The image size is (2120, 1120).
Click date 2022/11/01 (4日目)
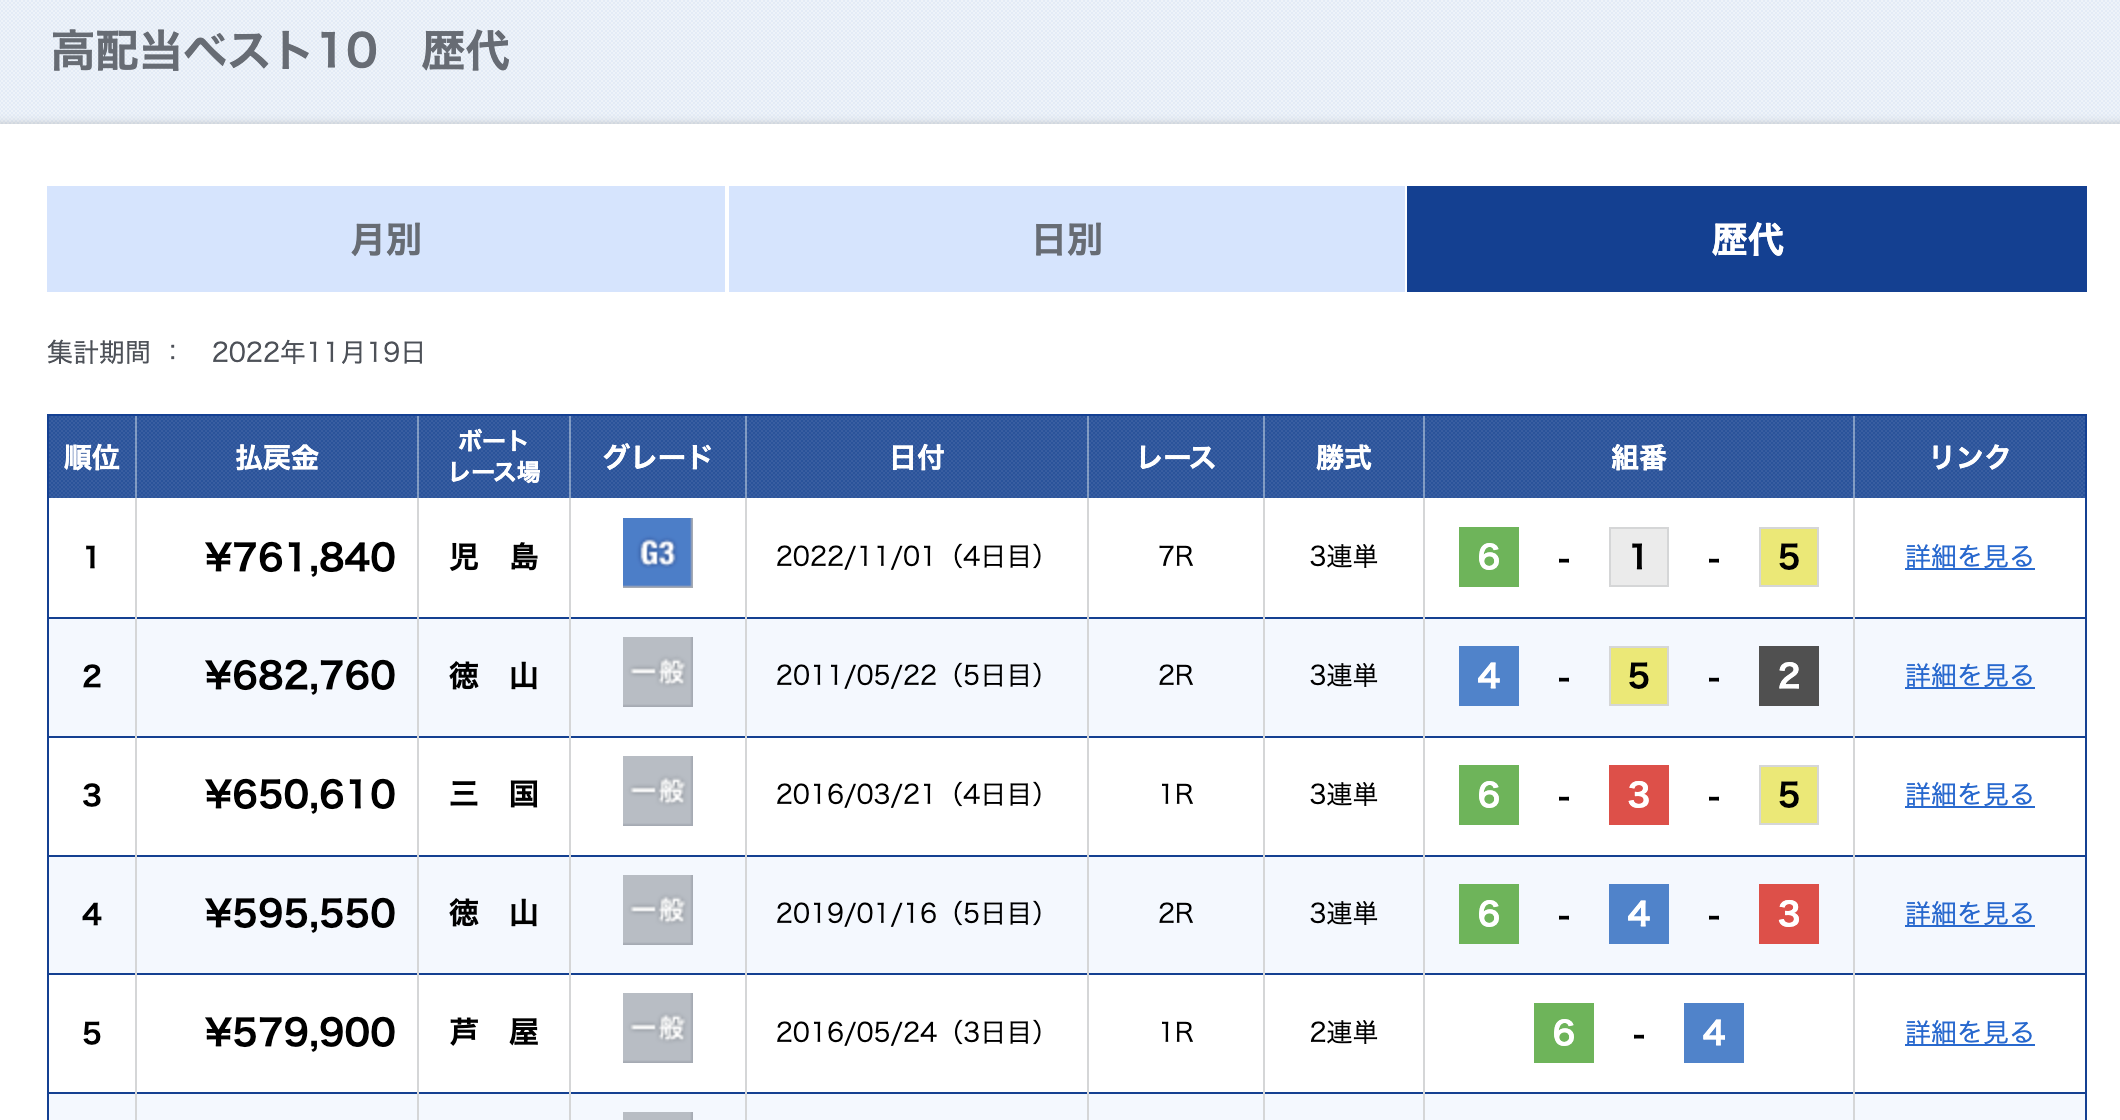pos(909,557)
